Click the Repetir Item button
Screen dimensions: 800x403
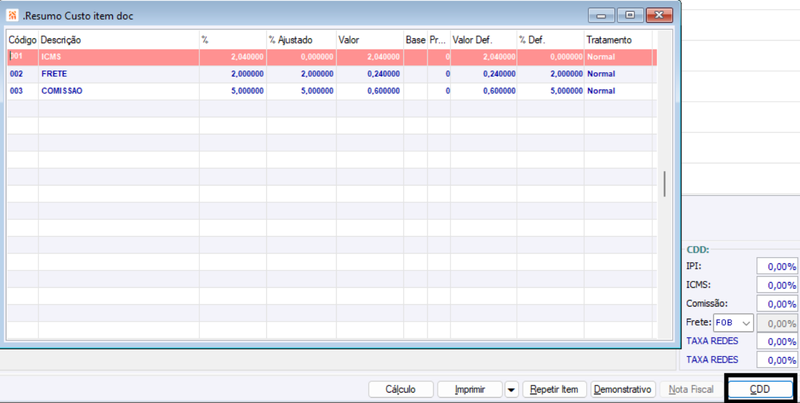(x=554, y=390)
